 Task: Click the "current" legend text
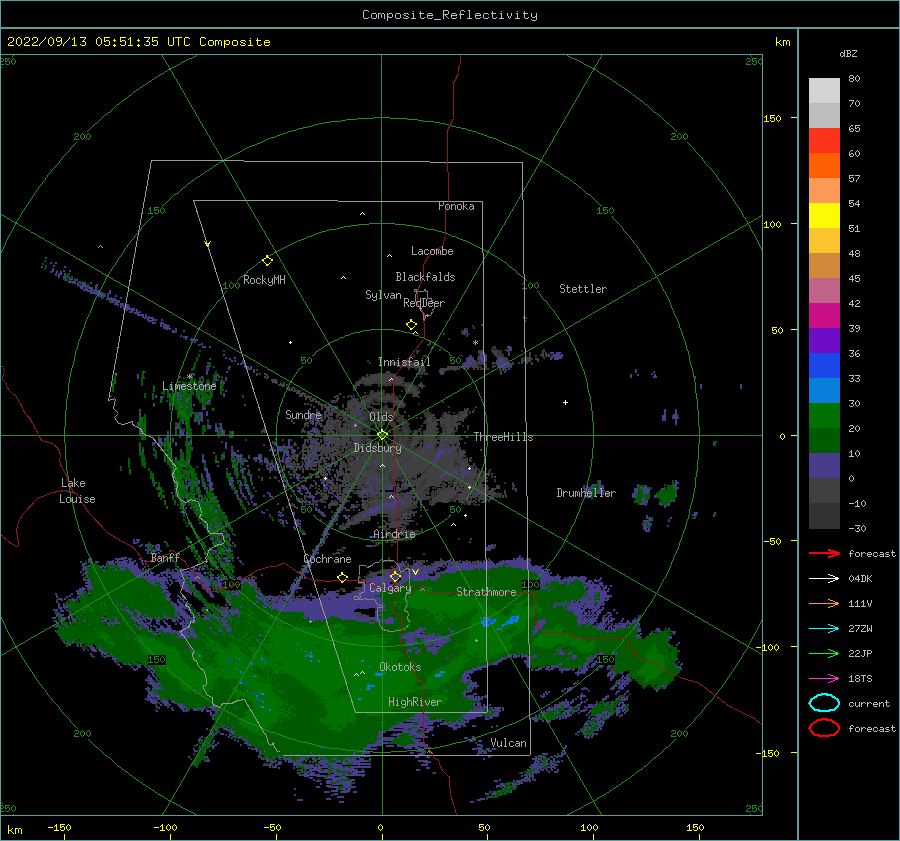[869, 704]
